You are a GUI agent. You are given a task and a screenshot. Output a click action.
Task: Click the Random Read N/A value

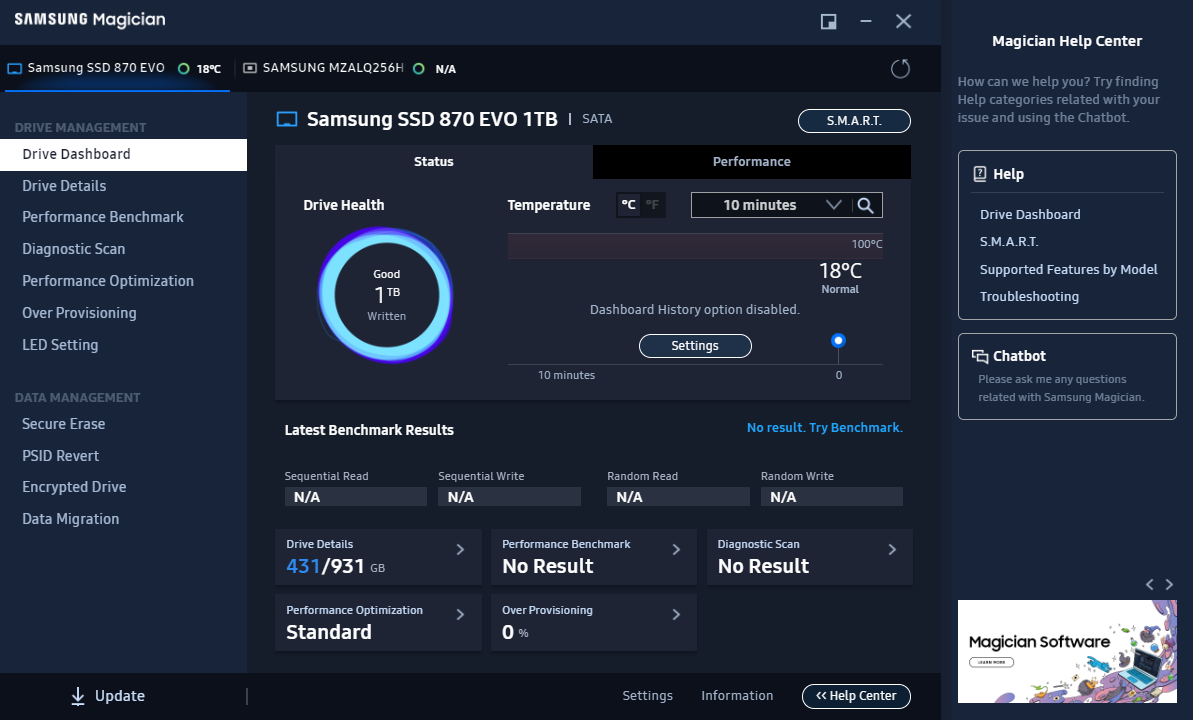click(678, 497)
